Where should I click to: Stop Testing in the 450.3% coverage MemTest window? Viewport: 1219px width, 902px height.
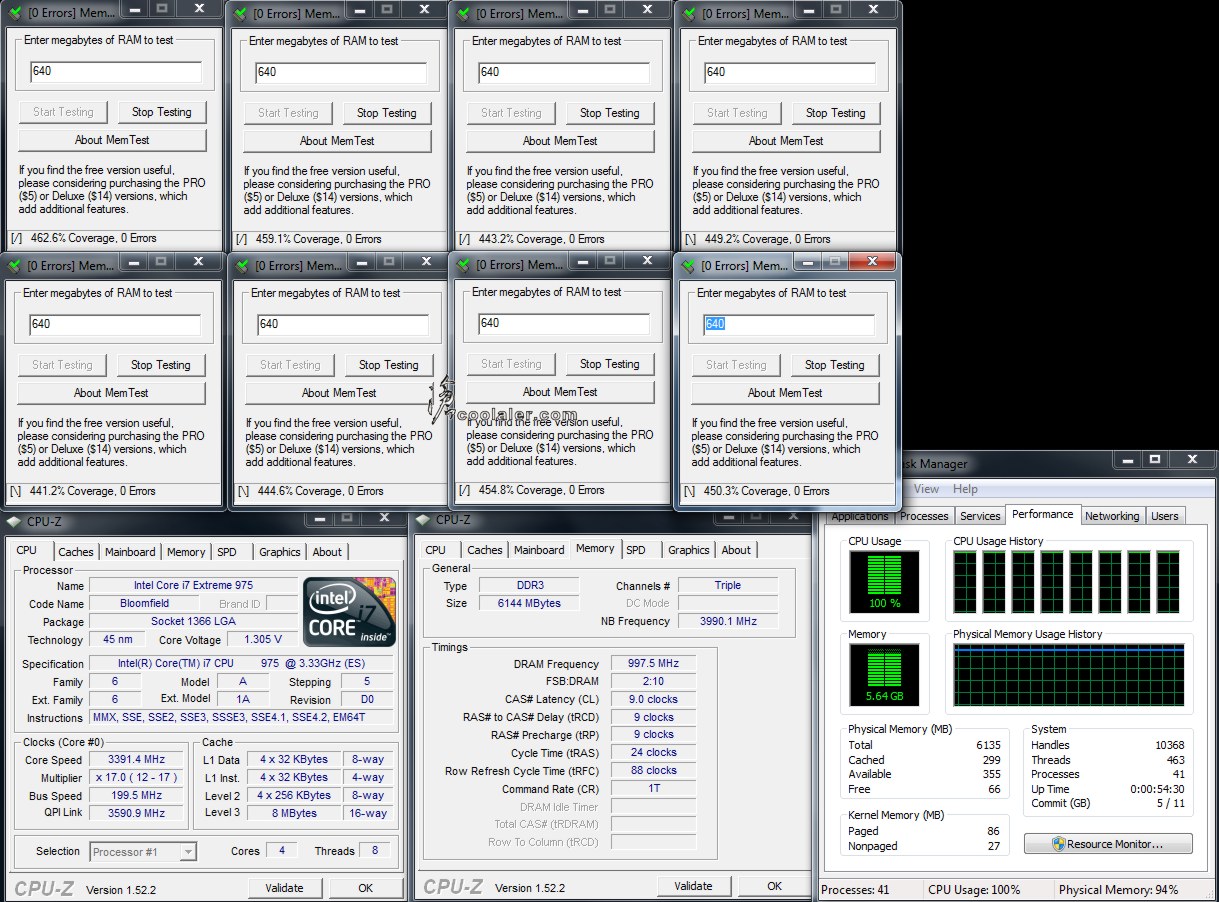(x=835, y=365)
